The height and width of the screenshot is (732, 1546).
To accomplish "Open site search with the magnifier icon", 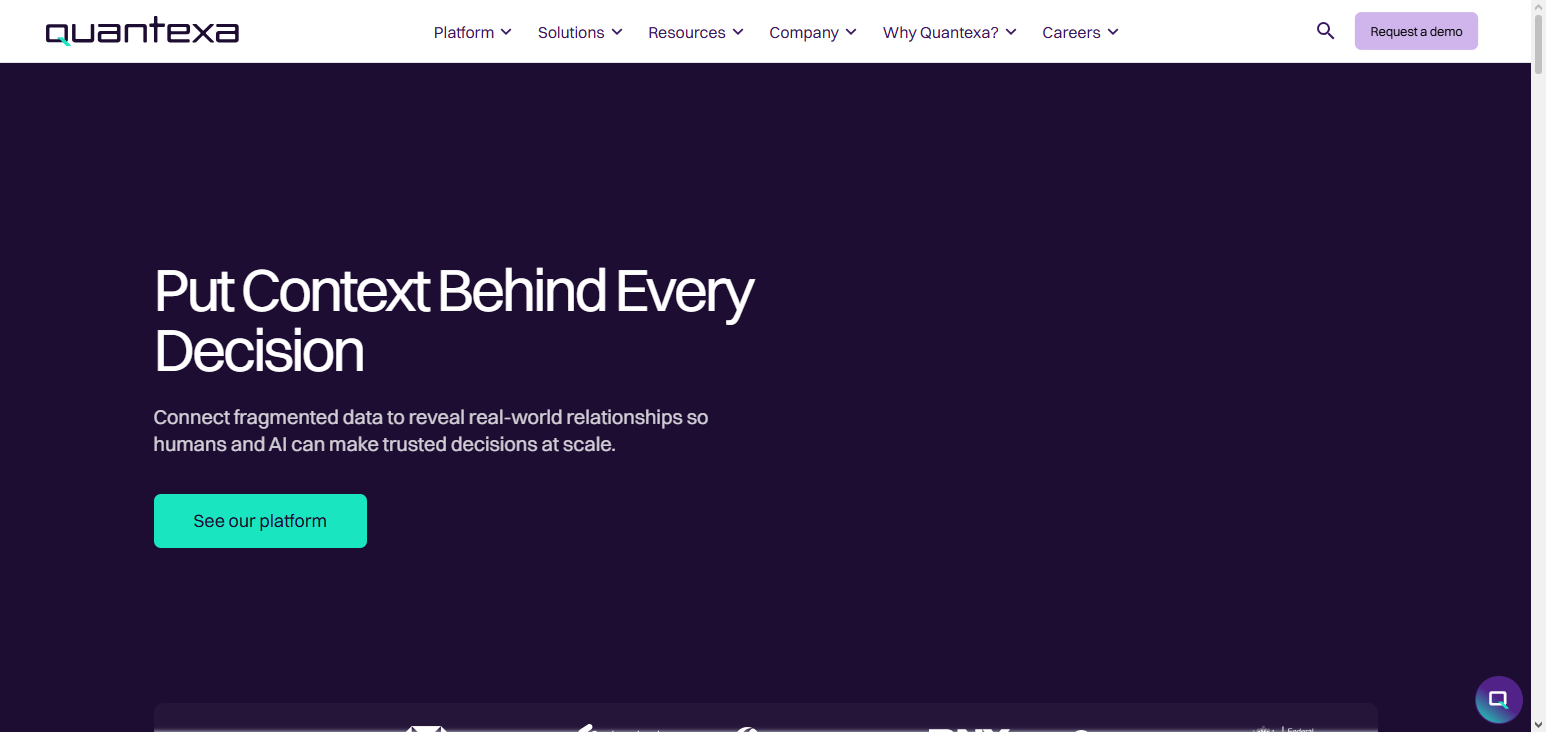I will 1325,31.
